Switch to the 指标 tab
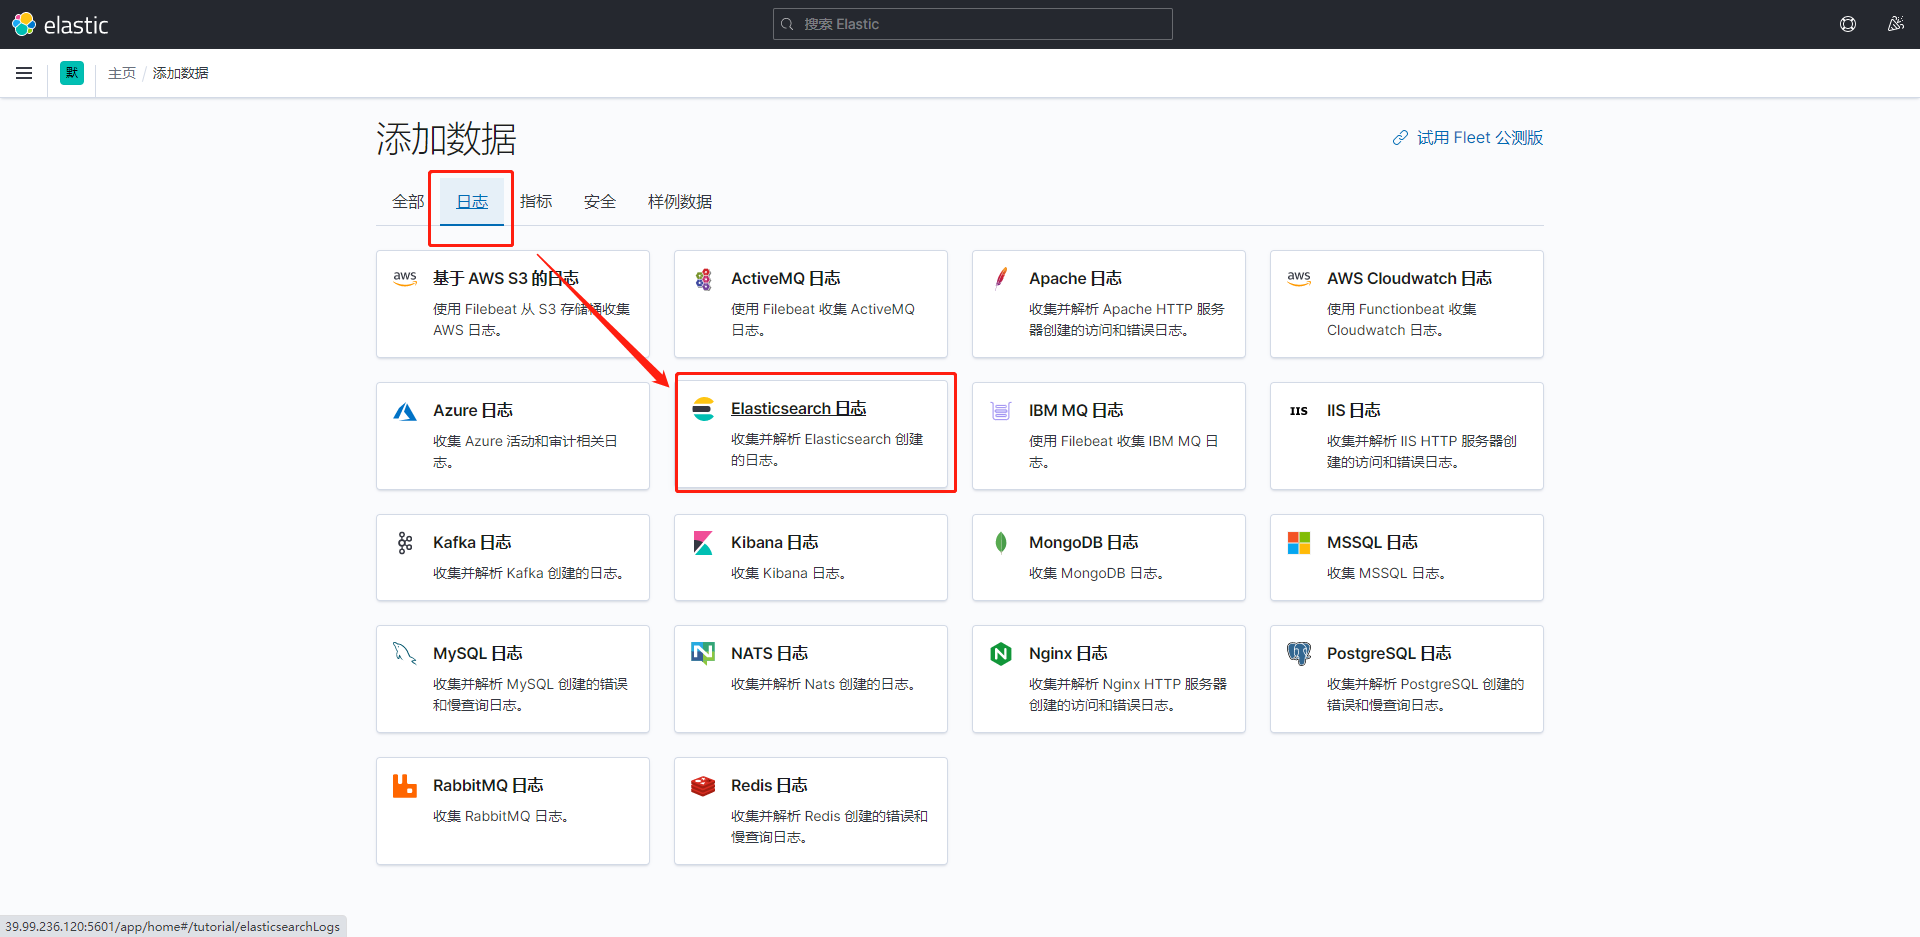This screenshot has height=937, width=1920. [x=536, y=202]
